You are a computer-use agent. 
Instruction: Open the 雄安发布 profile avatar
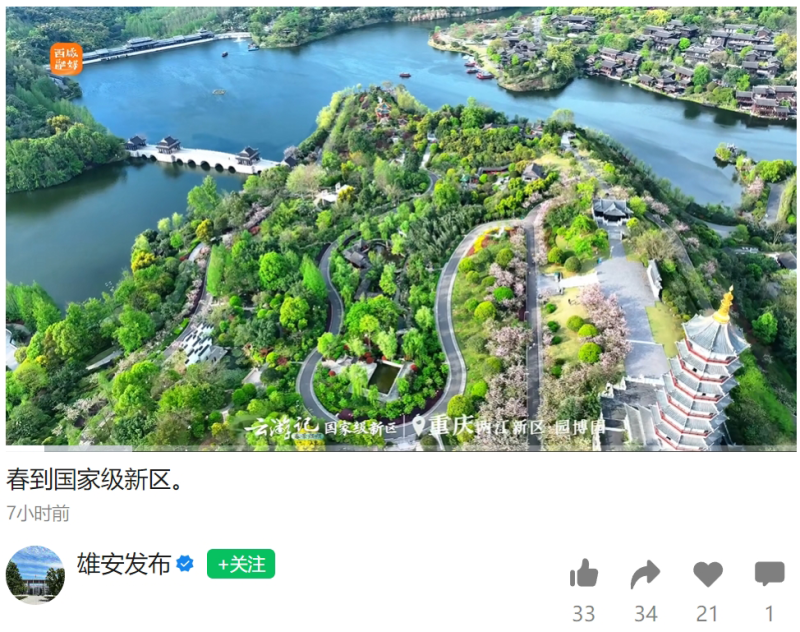[35, 575]
